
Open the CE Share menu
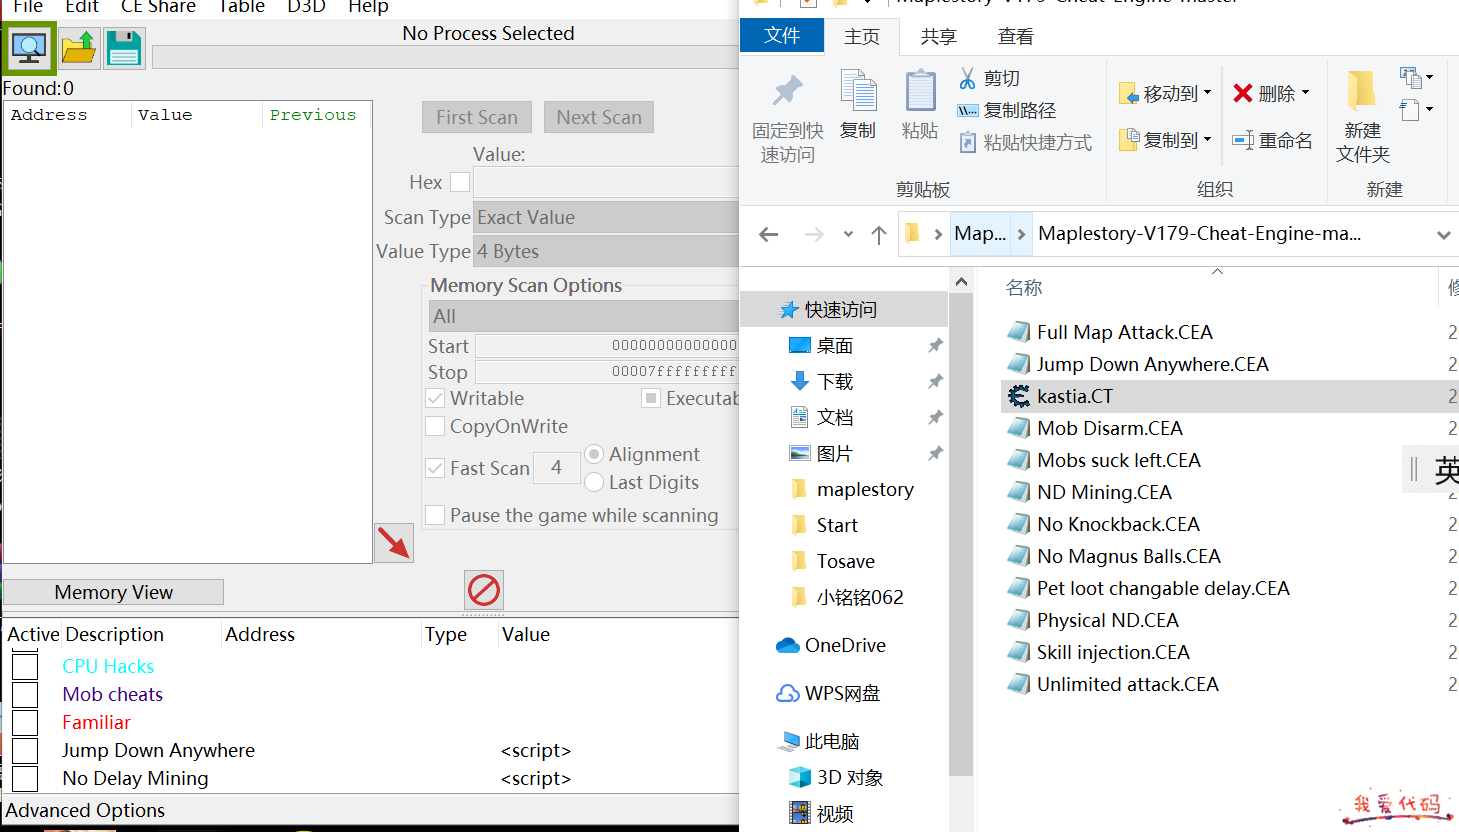pos(158,7)
